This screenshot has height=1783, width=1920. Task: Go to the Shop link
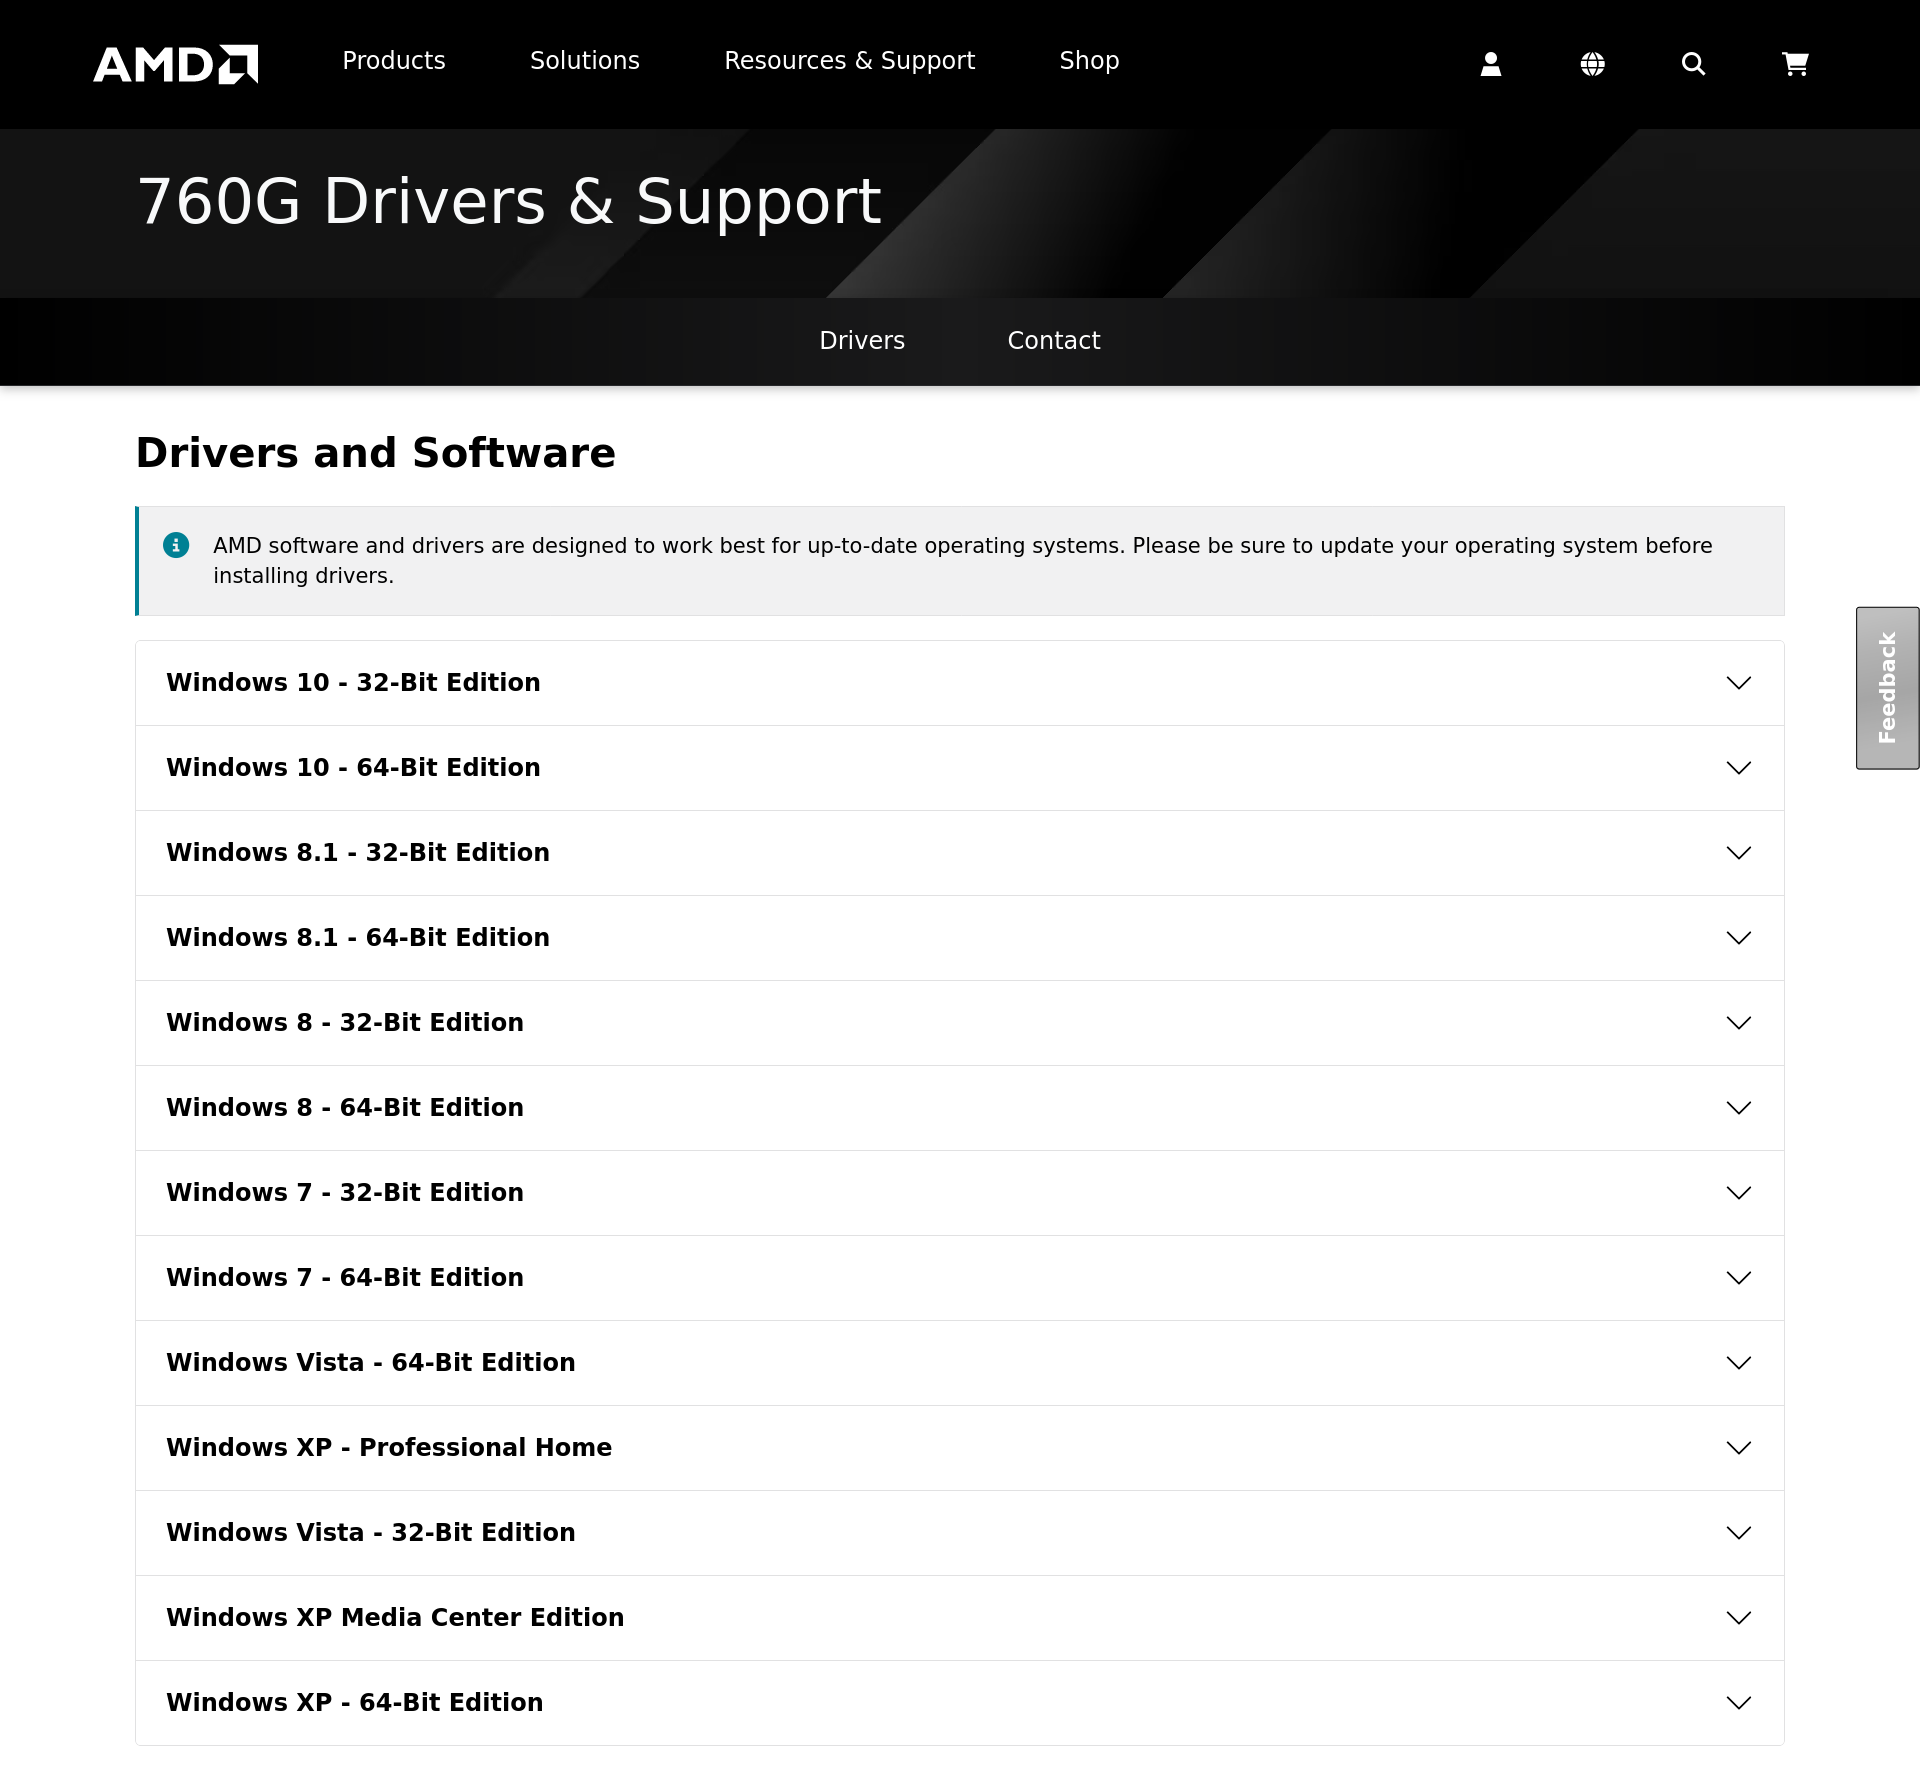click(x=1089, y=61)
